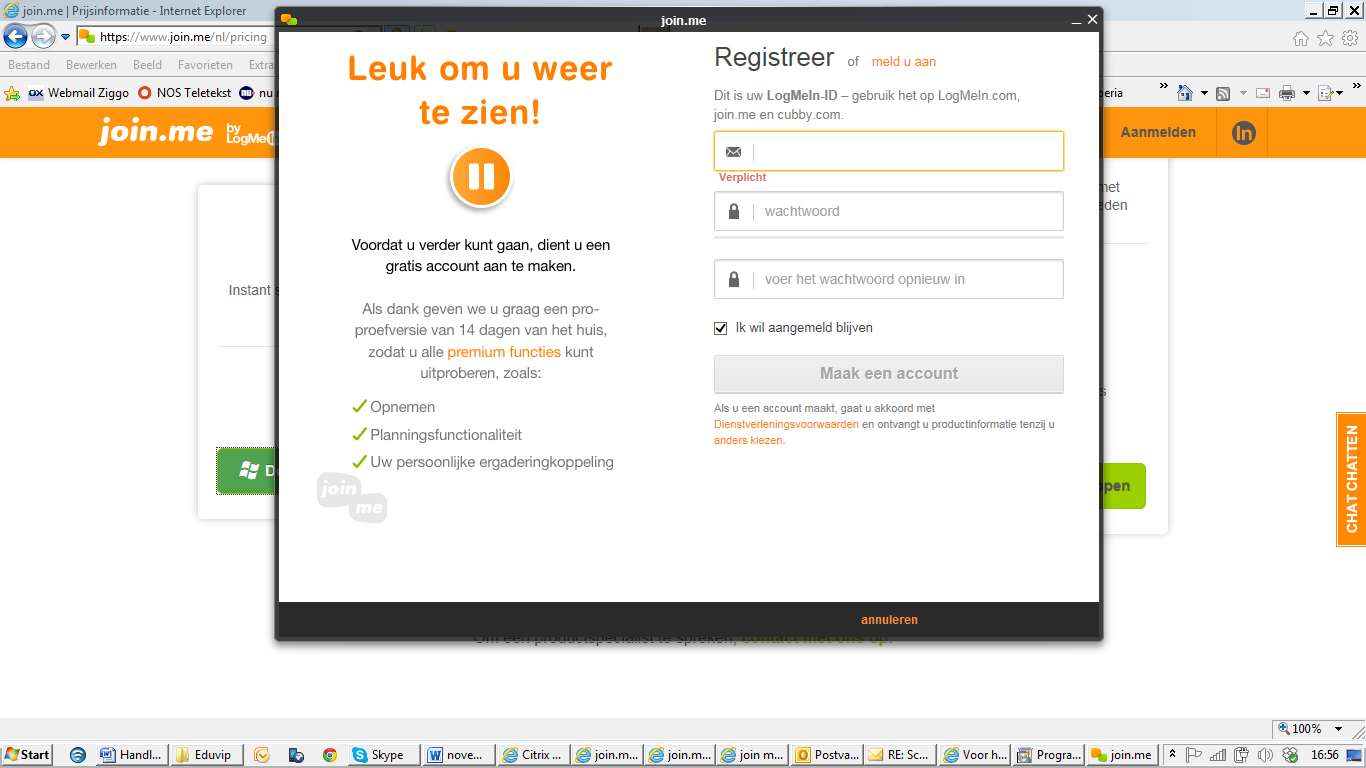The height and width of the screenshot is (768, 1366).
Task: Expand favorites bar overflow chevron
Action: click(1164, 85)
